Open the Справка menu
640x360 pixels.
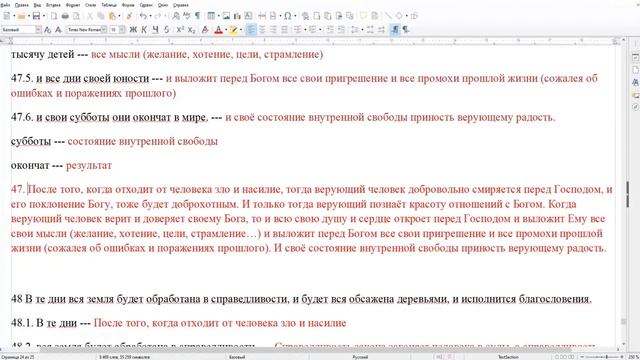181,5
